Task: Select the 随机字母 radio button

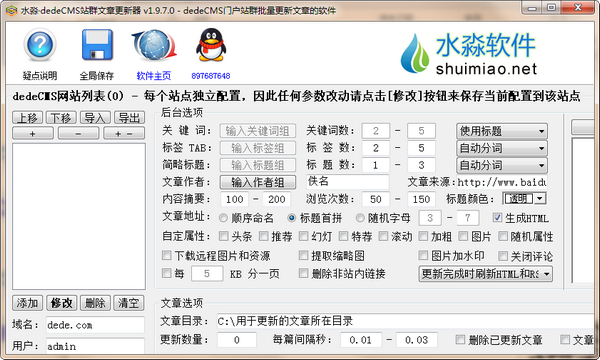Action: click(x=360, y=218)
